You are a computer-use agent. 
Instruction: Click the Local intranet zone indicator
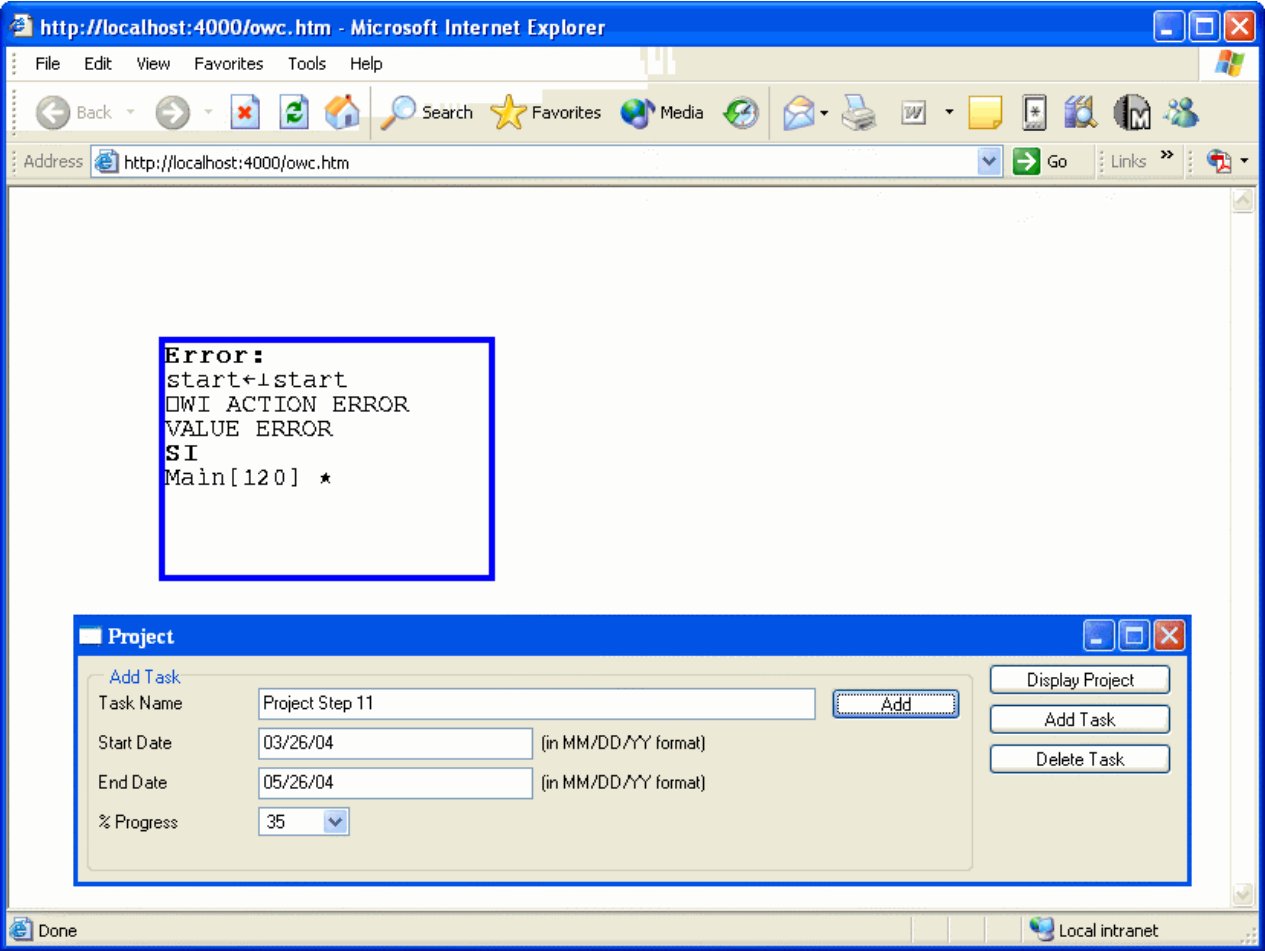click(x=1094, y=930)
